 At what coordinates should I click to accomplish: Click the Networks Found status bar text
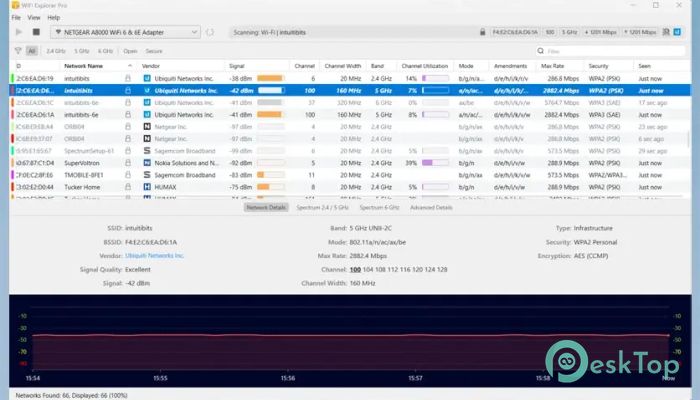click(71, 395)
